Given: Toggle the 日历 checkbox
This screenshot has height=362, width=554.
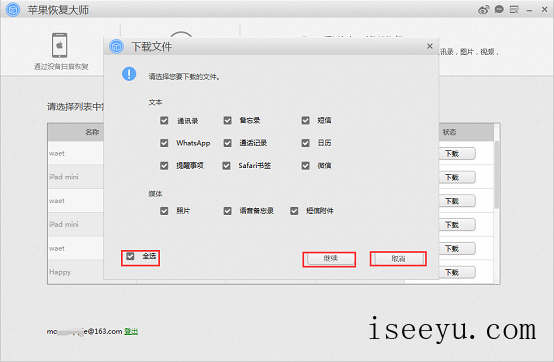Looking at the screenshot, I should click(x=306, y=143).
